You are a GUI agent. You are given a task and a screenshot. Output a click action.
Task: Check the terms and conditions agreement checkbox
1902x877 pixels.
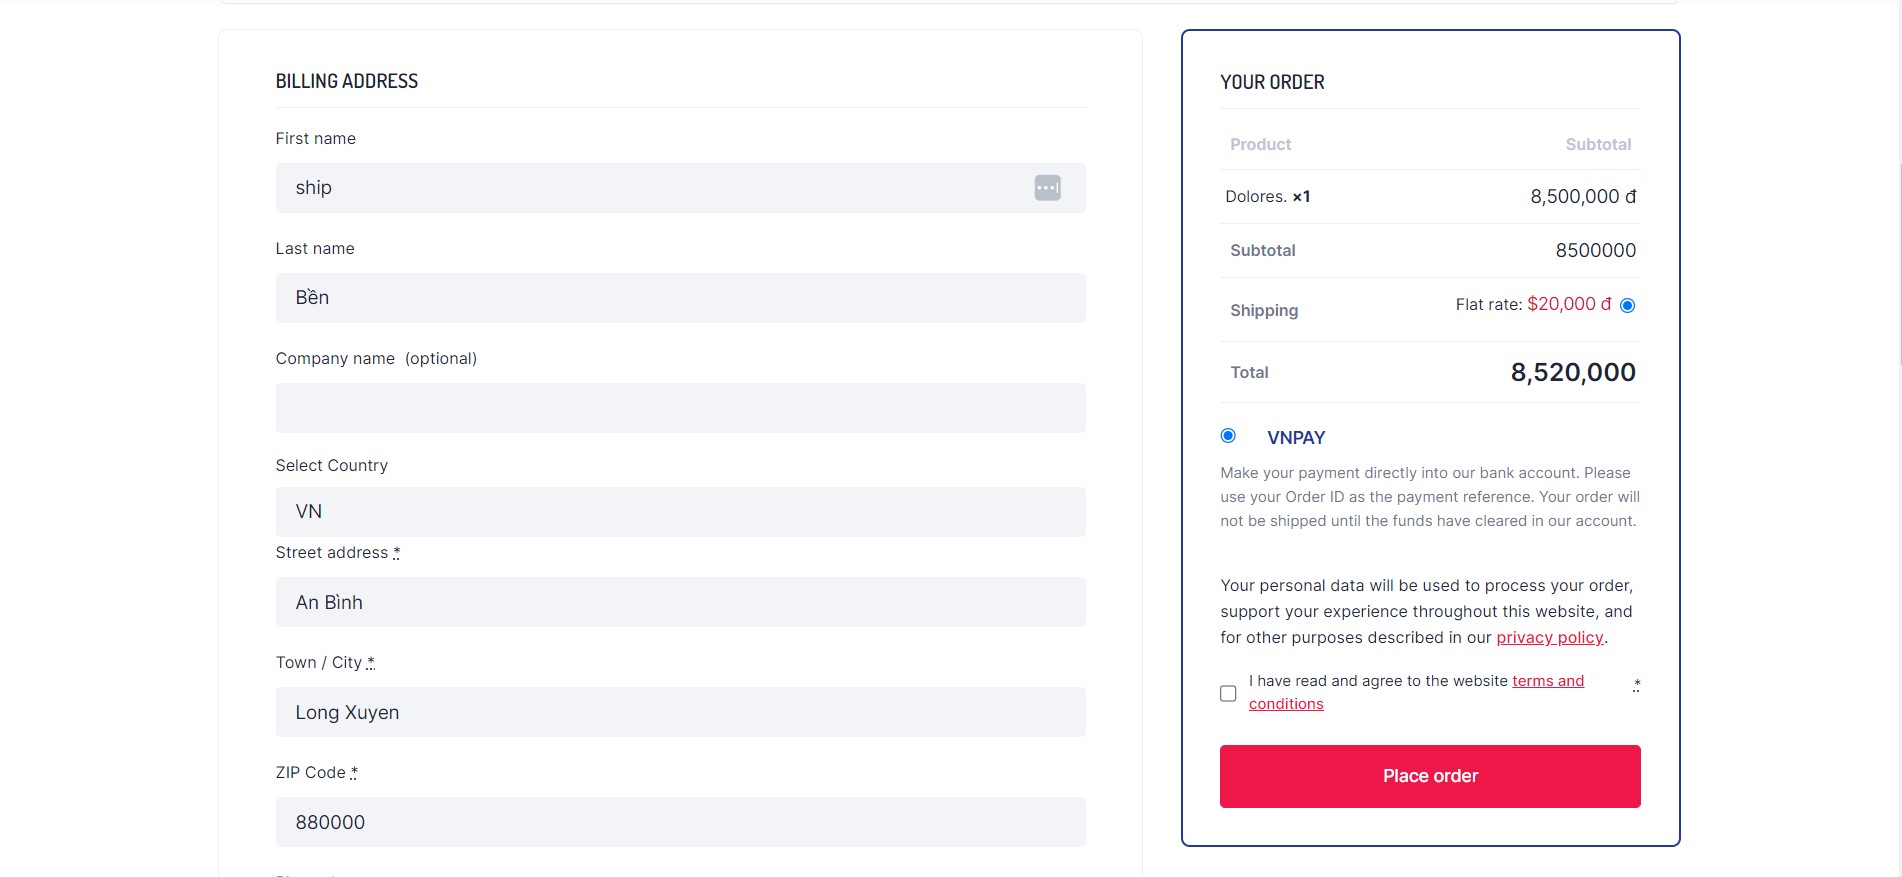coord(1228,693)
